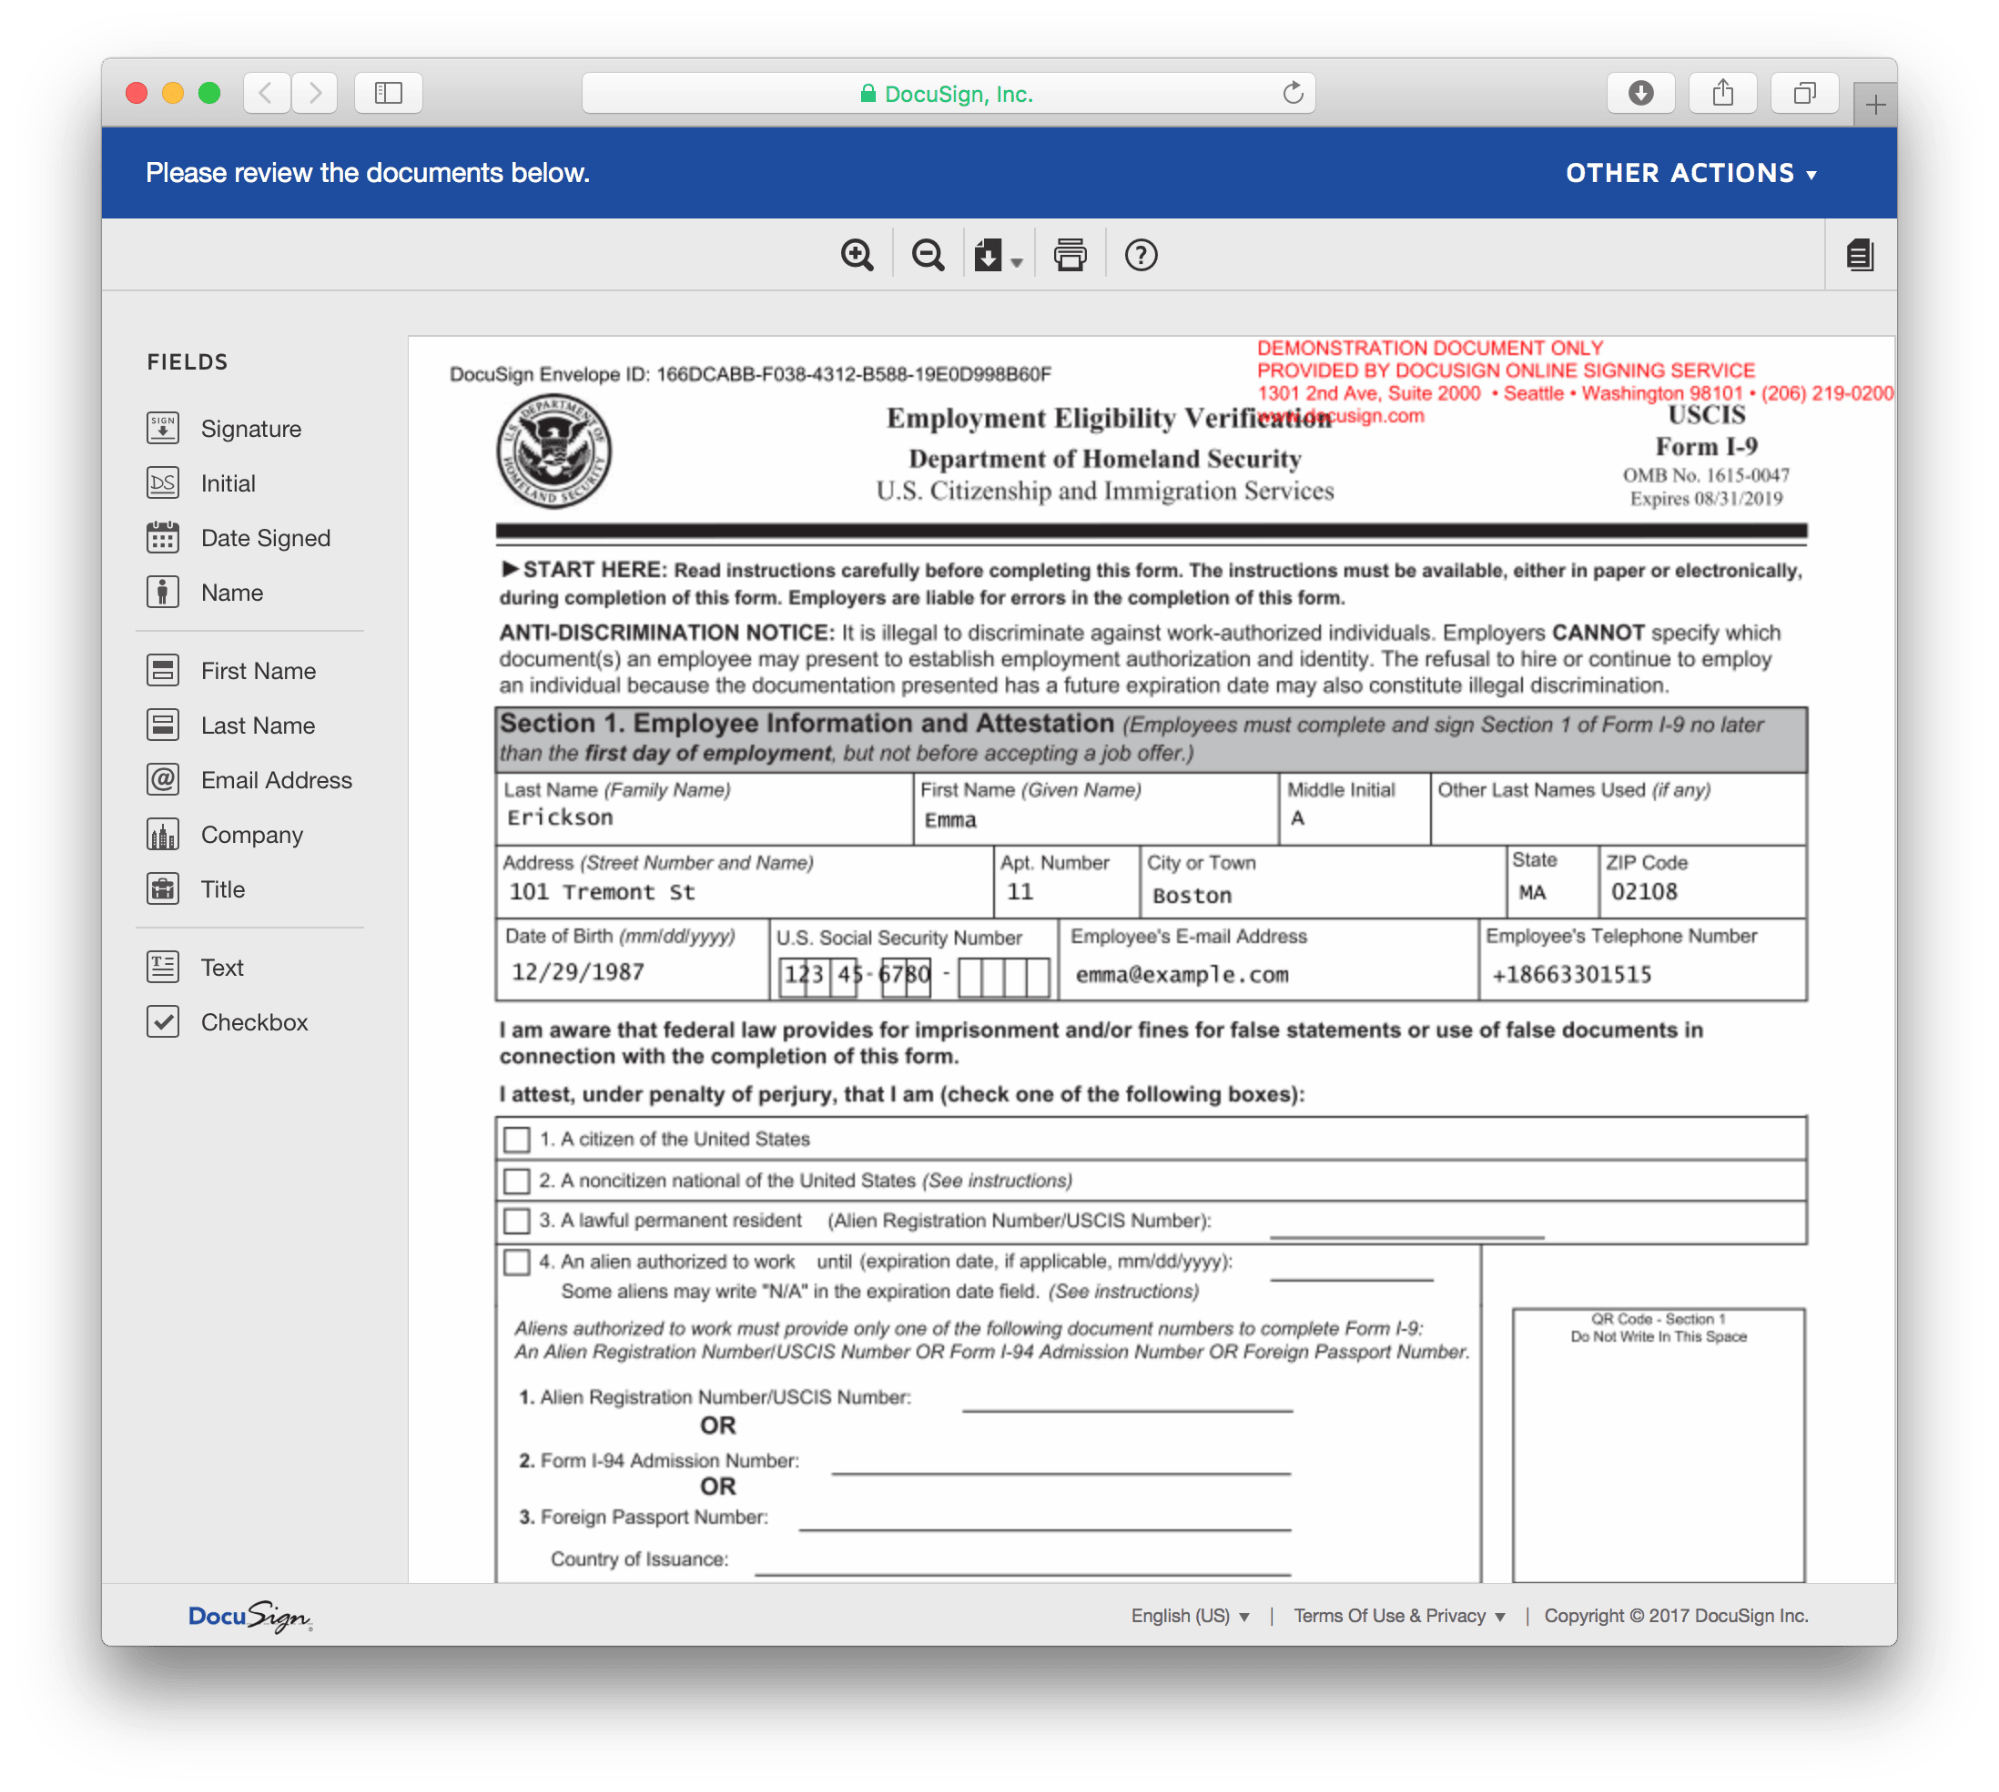The height and width of the screenshot is (1792, 1999).
Task: Check 'A citizen of the United States' box
Action: (x=517, y=1140)
